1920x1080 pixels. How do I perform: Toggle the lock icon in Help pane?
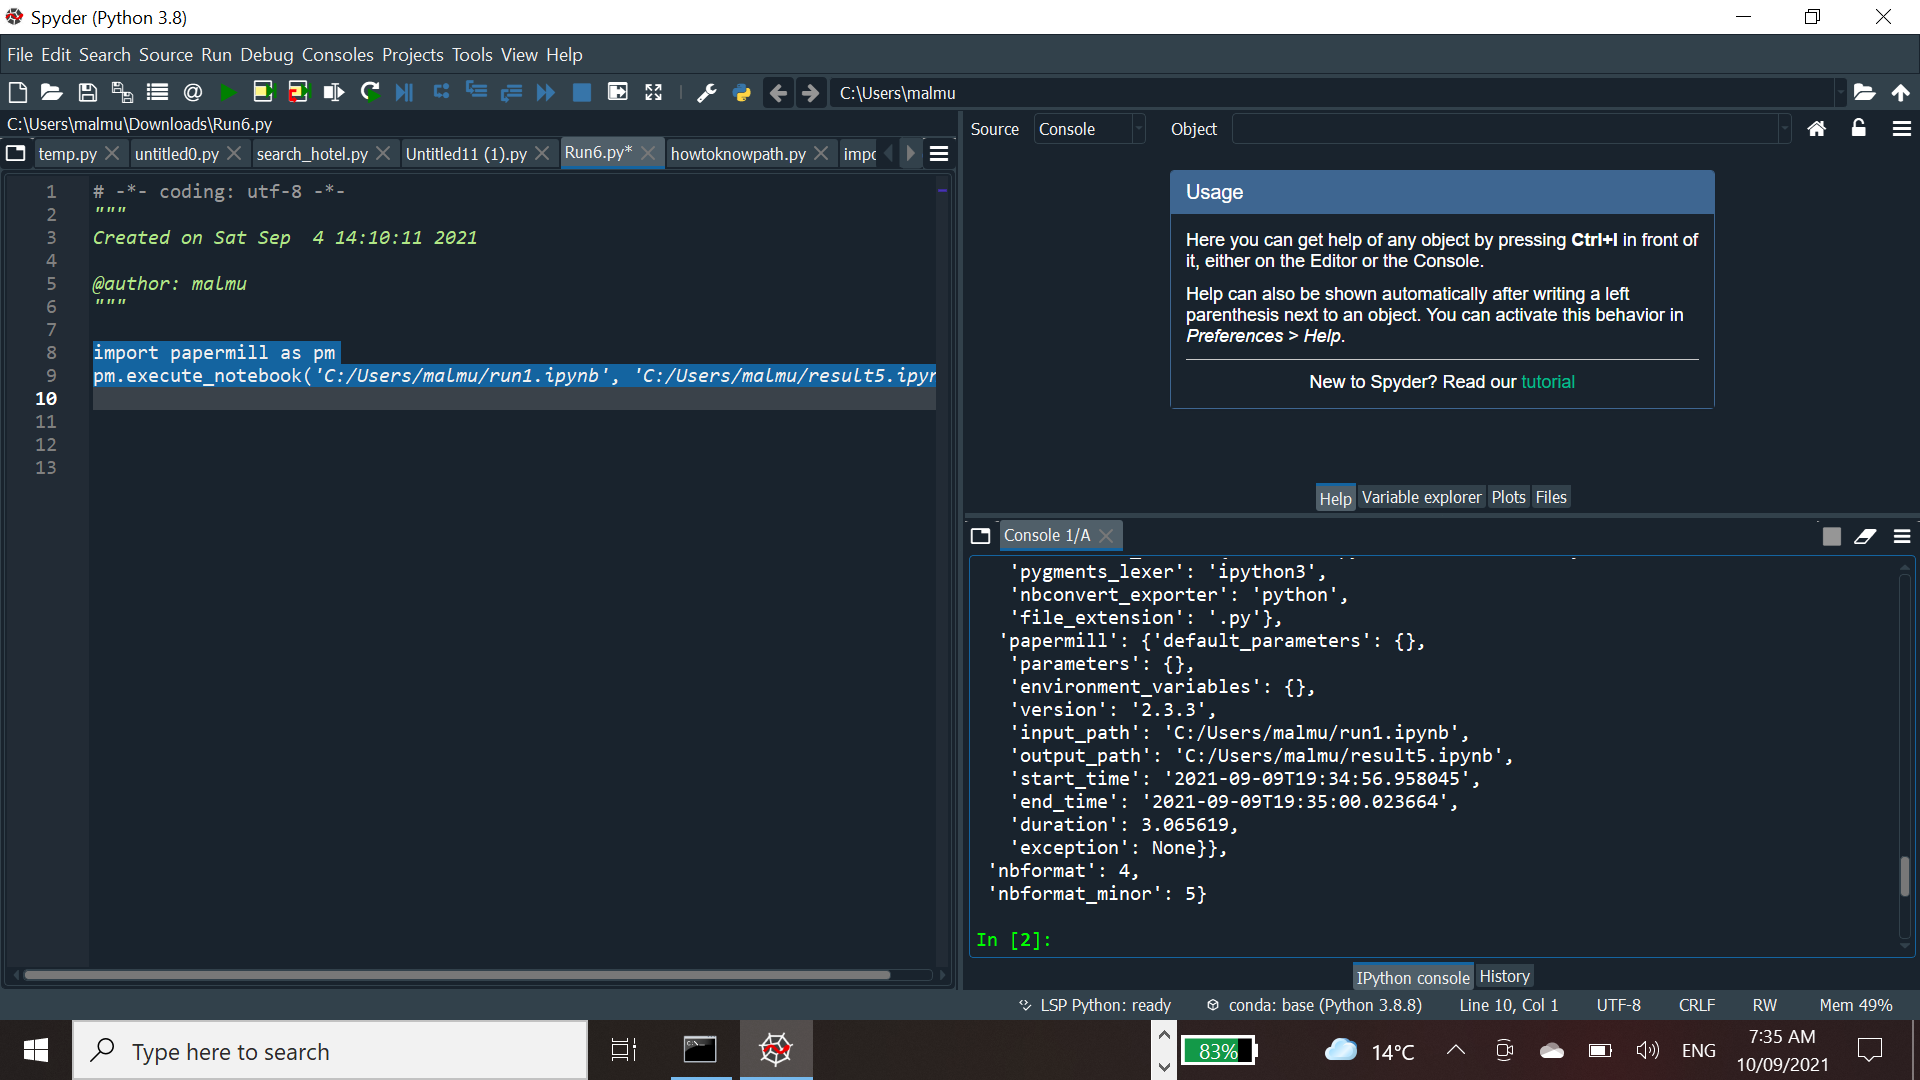click(x=1857, y=128)
